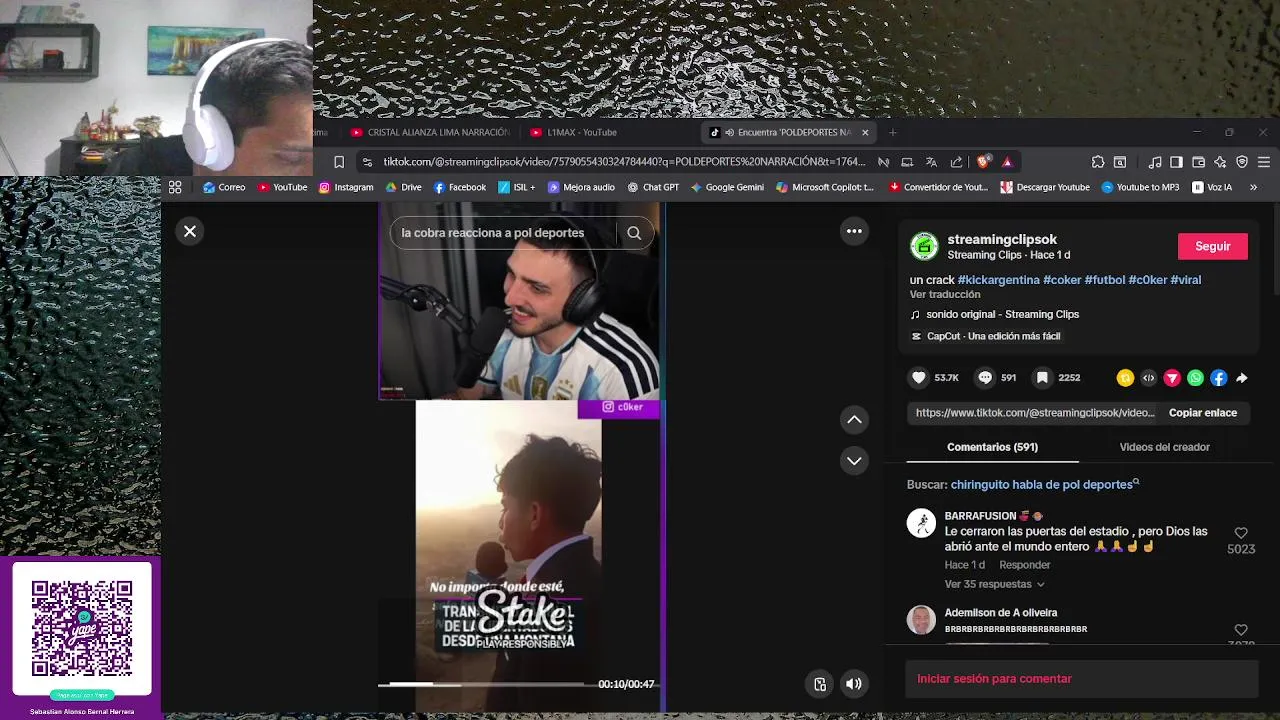Viewport: 1280px width, 720px height.
Task: Share the video to Facebook
Action: [1218, 378]
